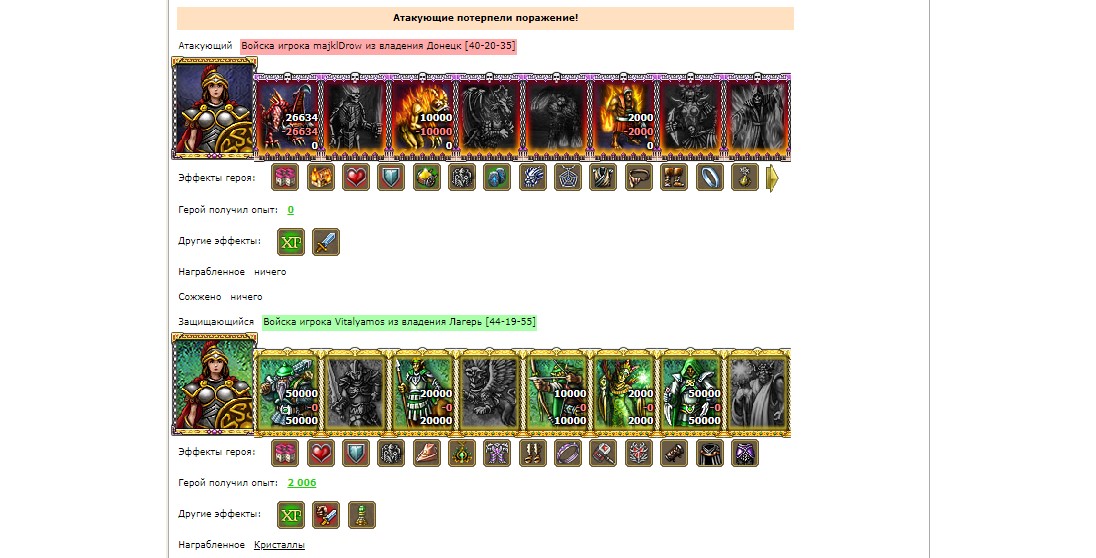Select the defender's hammer effect icon
This screenshot has width=1096, height=558.
tap(603, 453)
